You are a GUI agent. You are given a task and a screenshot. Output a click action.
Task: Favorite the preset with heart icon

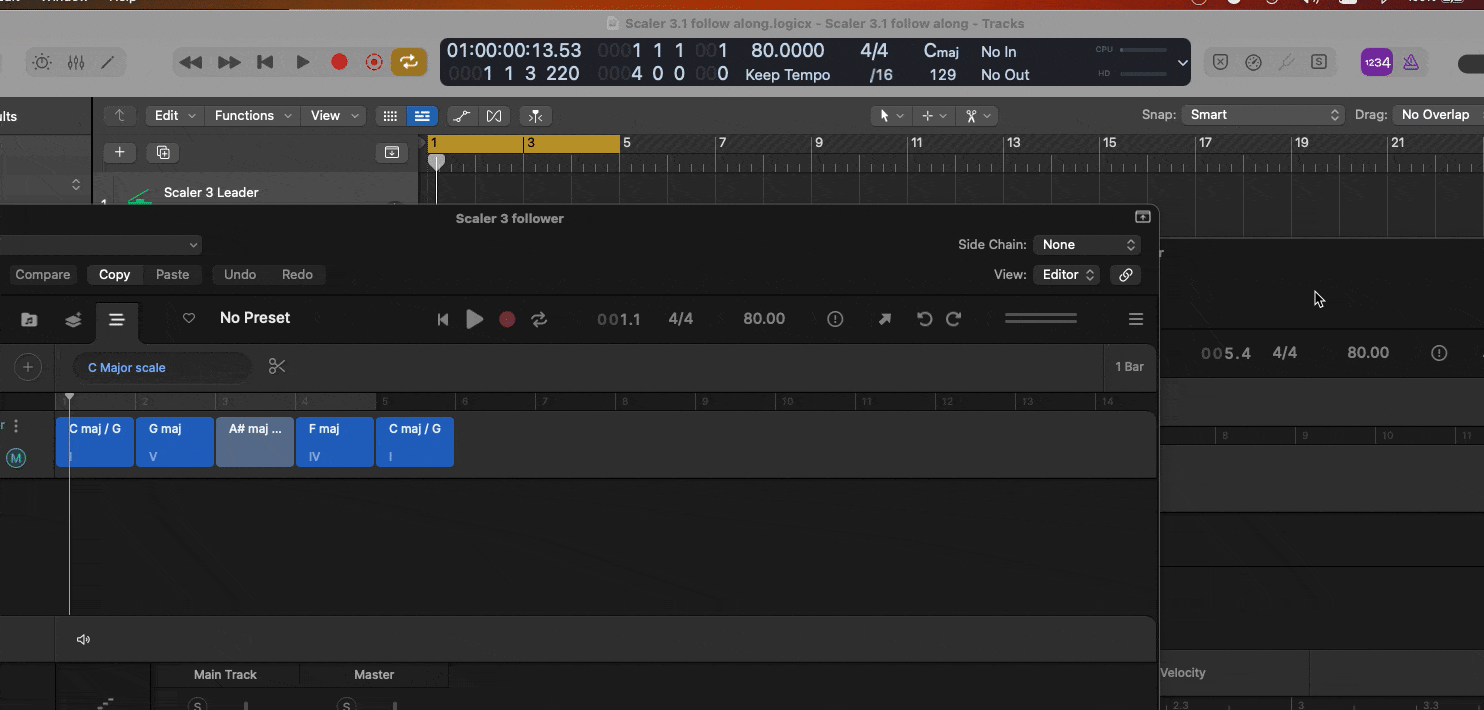189,318
